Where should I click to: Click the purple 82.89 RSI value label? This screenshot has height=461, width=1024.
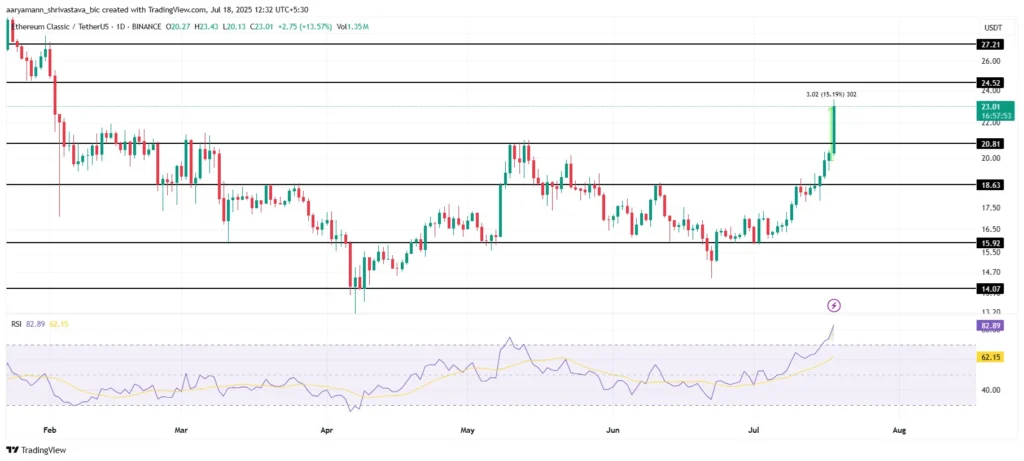pyautogui.click(x=989, y=326)
